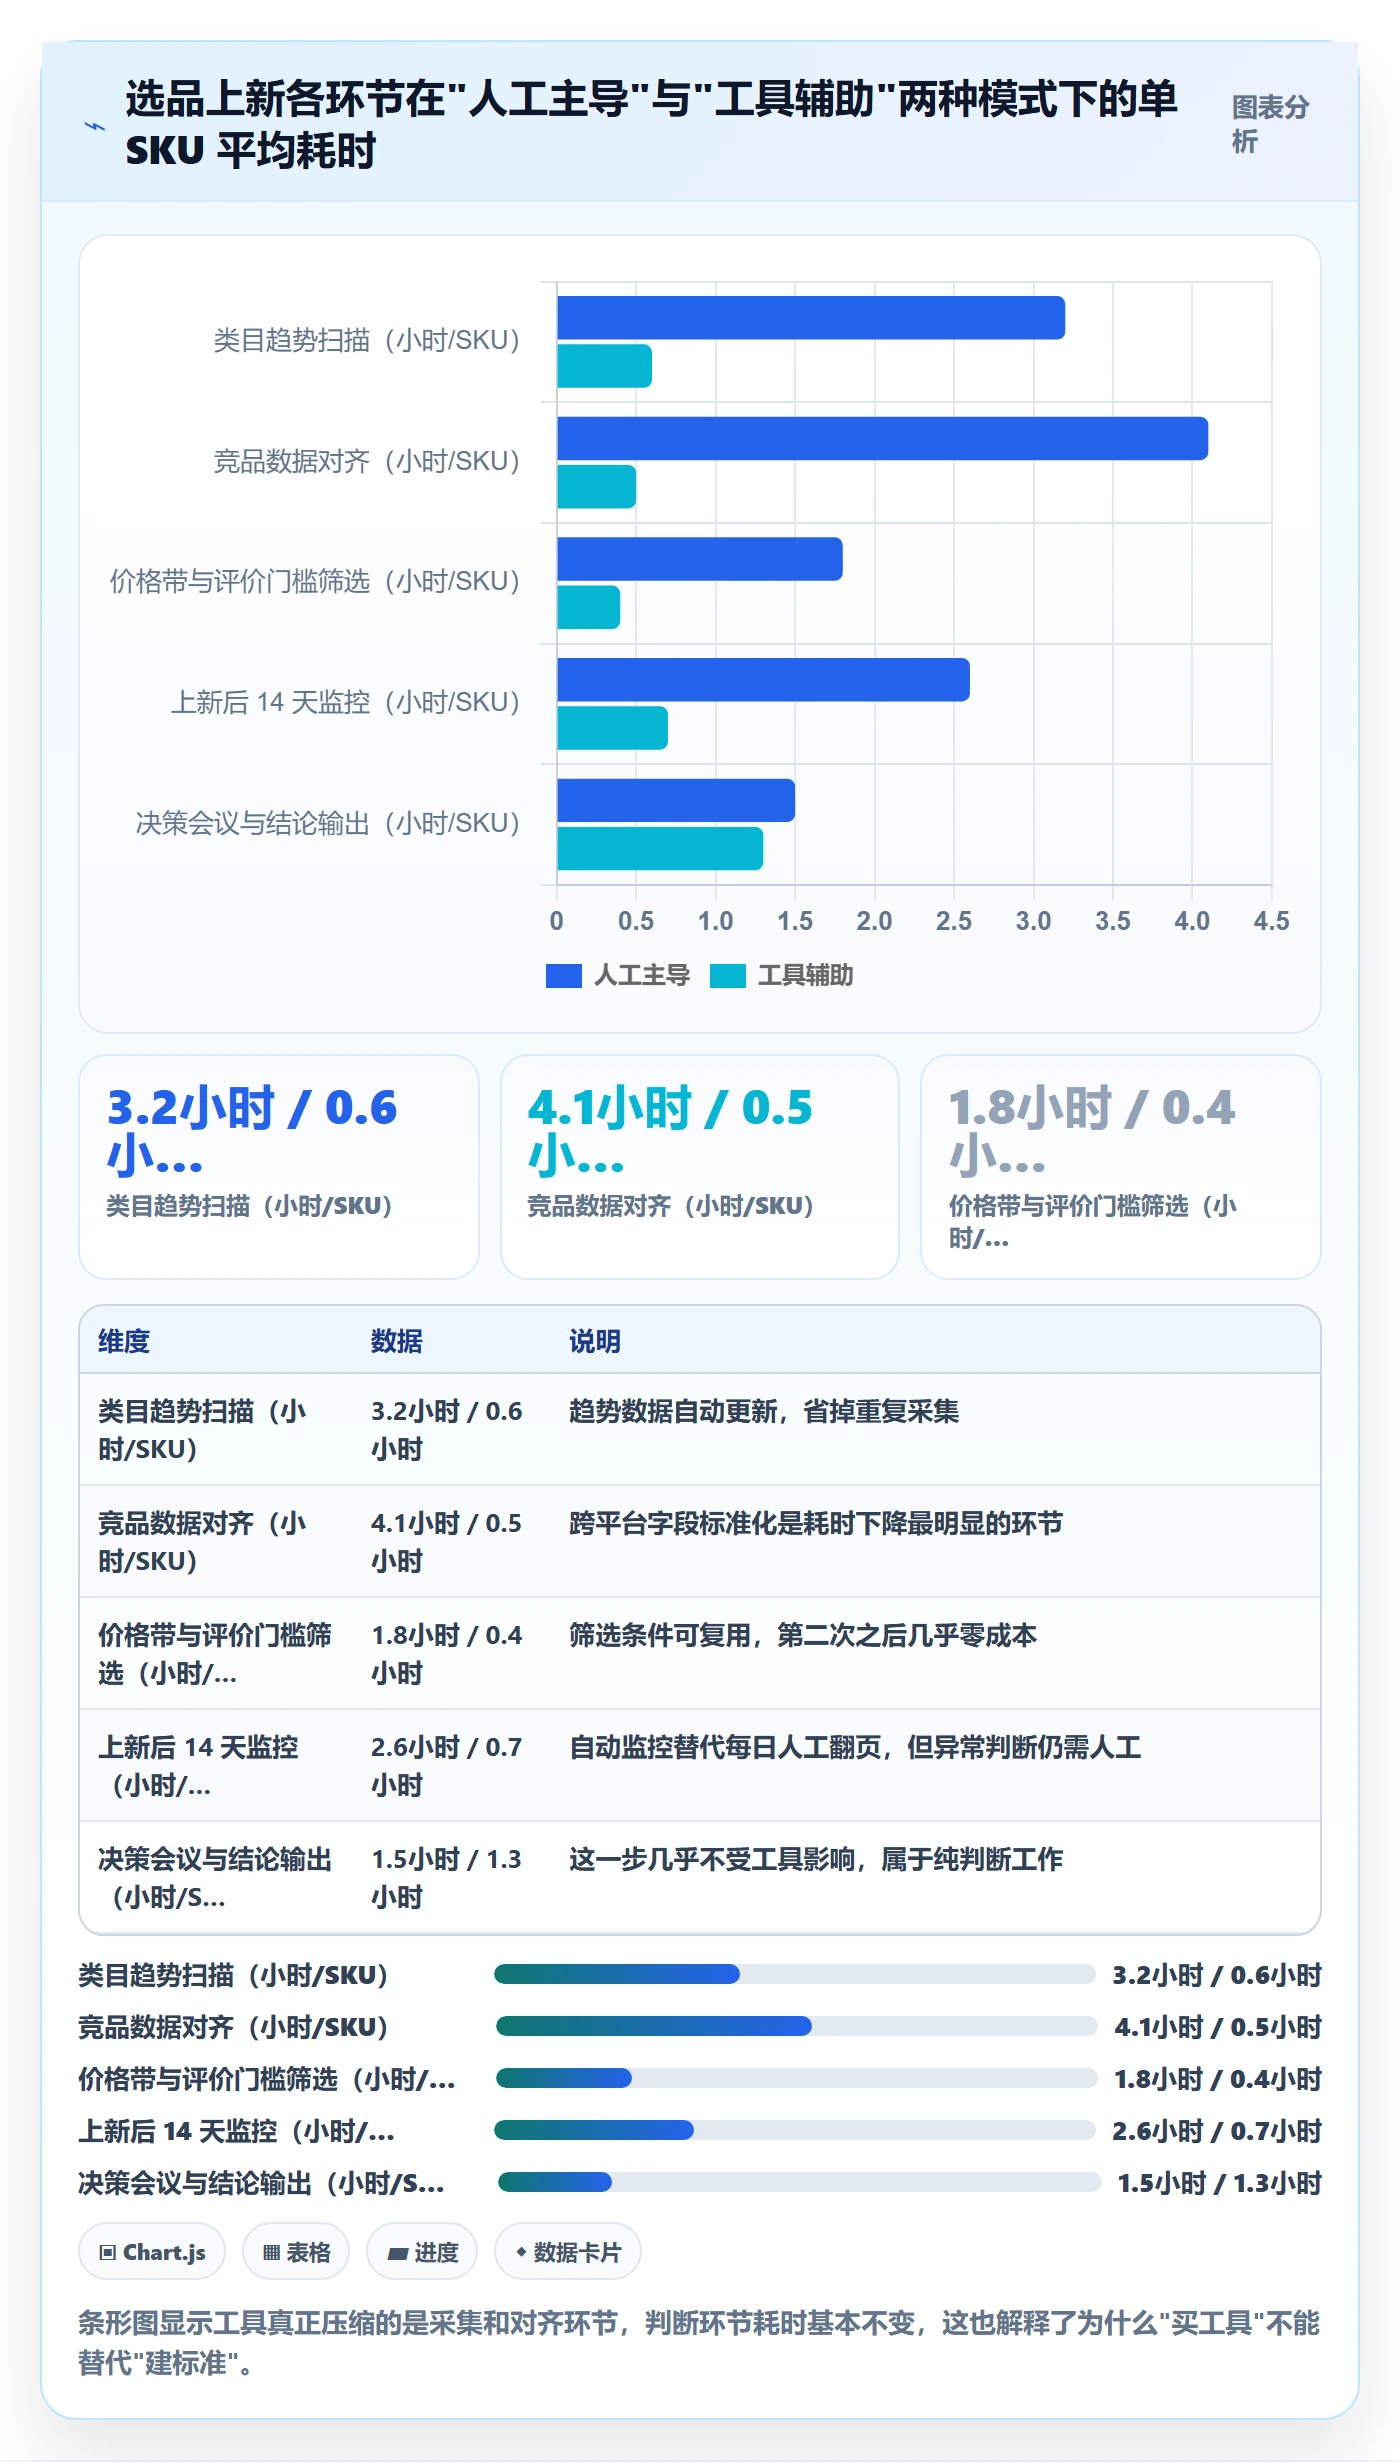Open the 4.1小时 / 0.5 data card
This screenshot has width=1400, height=2462.
700,1167
